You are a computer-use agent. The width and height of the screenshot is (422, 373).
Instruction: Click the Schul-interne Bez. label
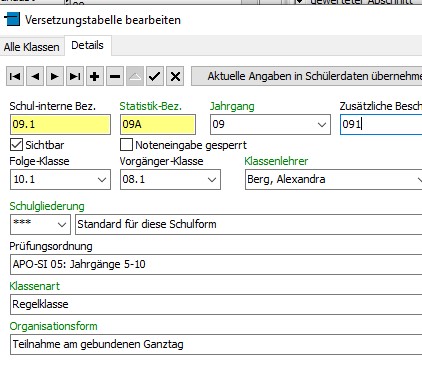coord(53,106)
